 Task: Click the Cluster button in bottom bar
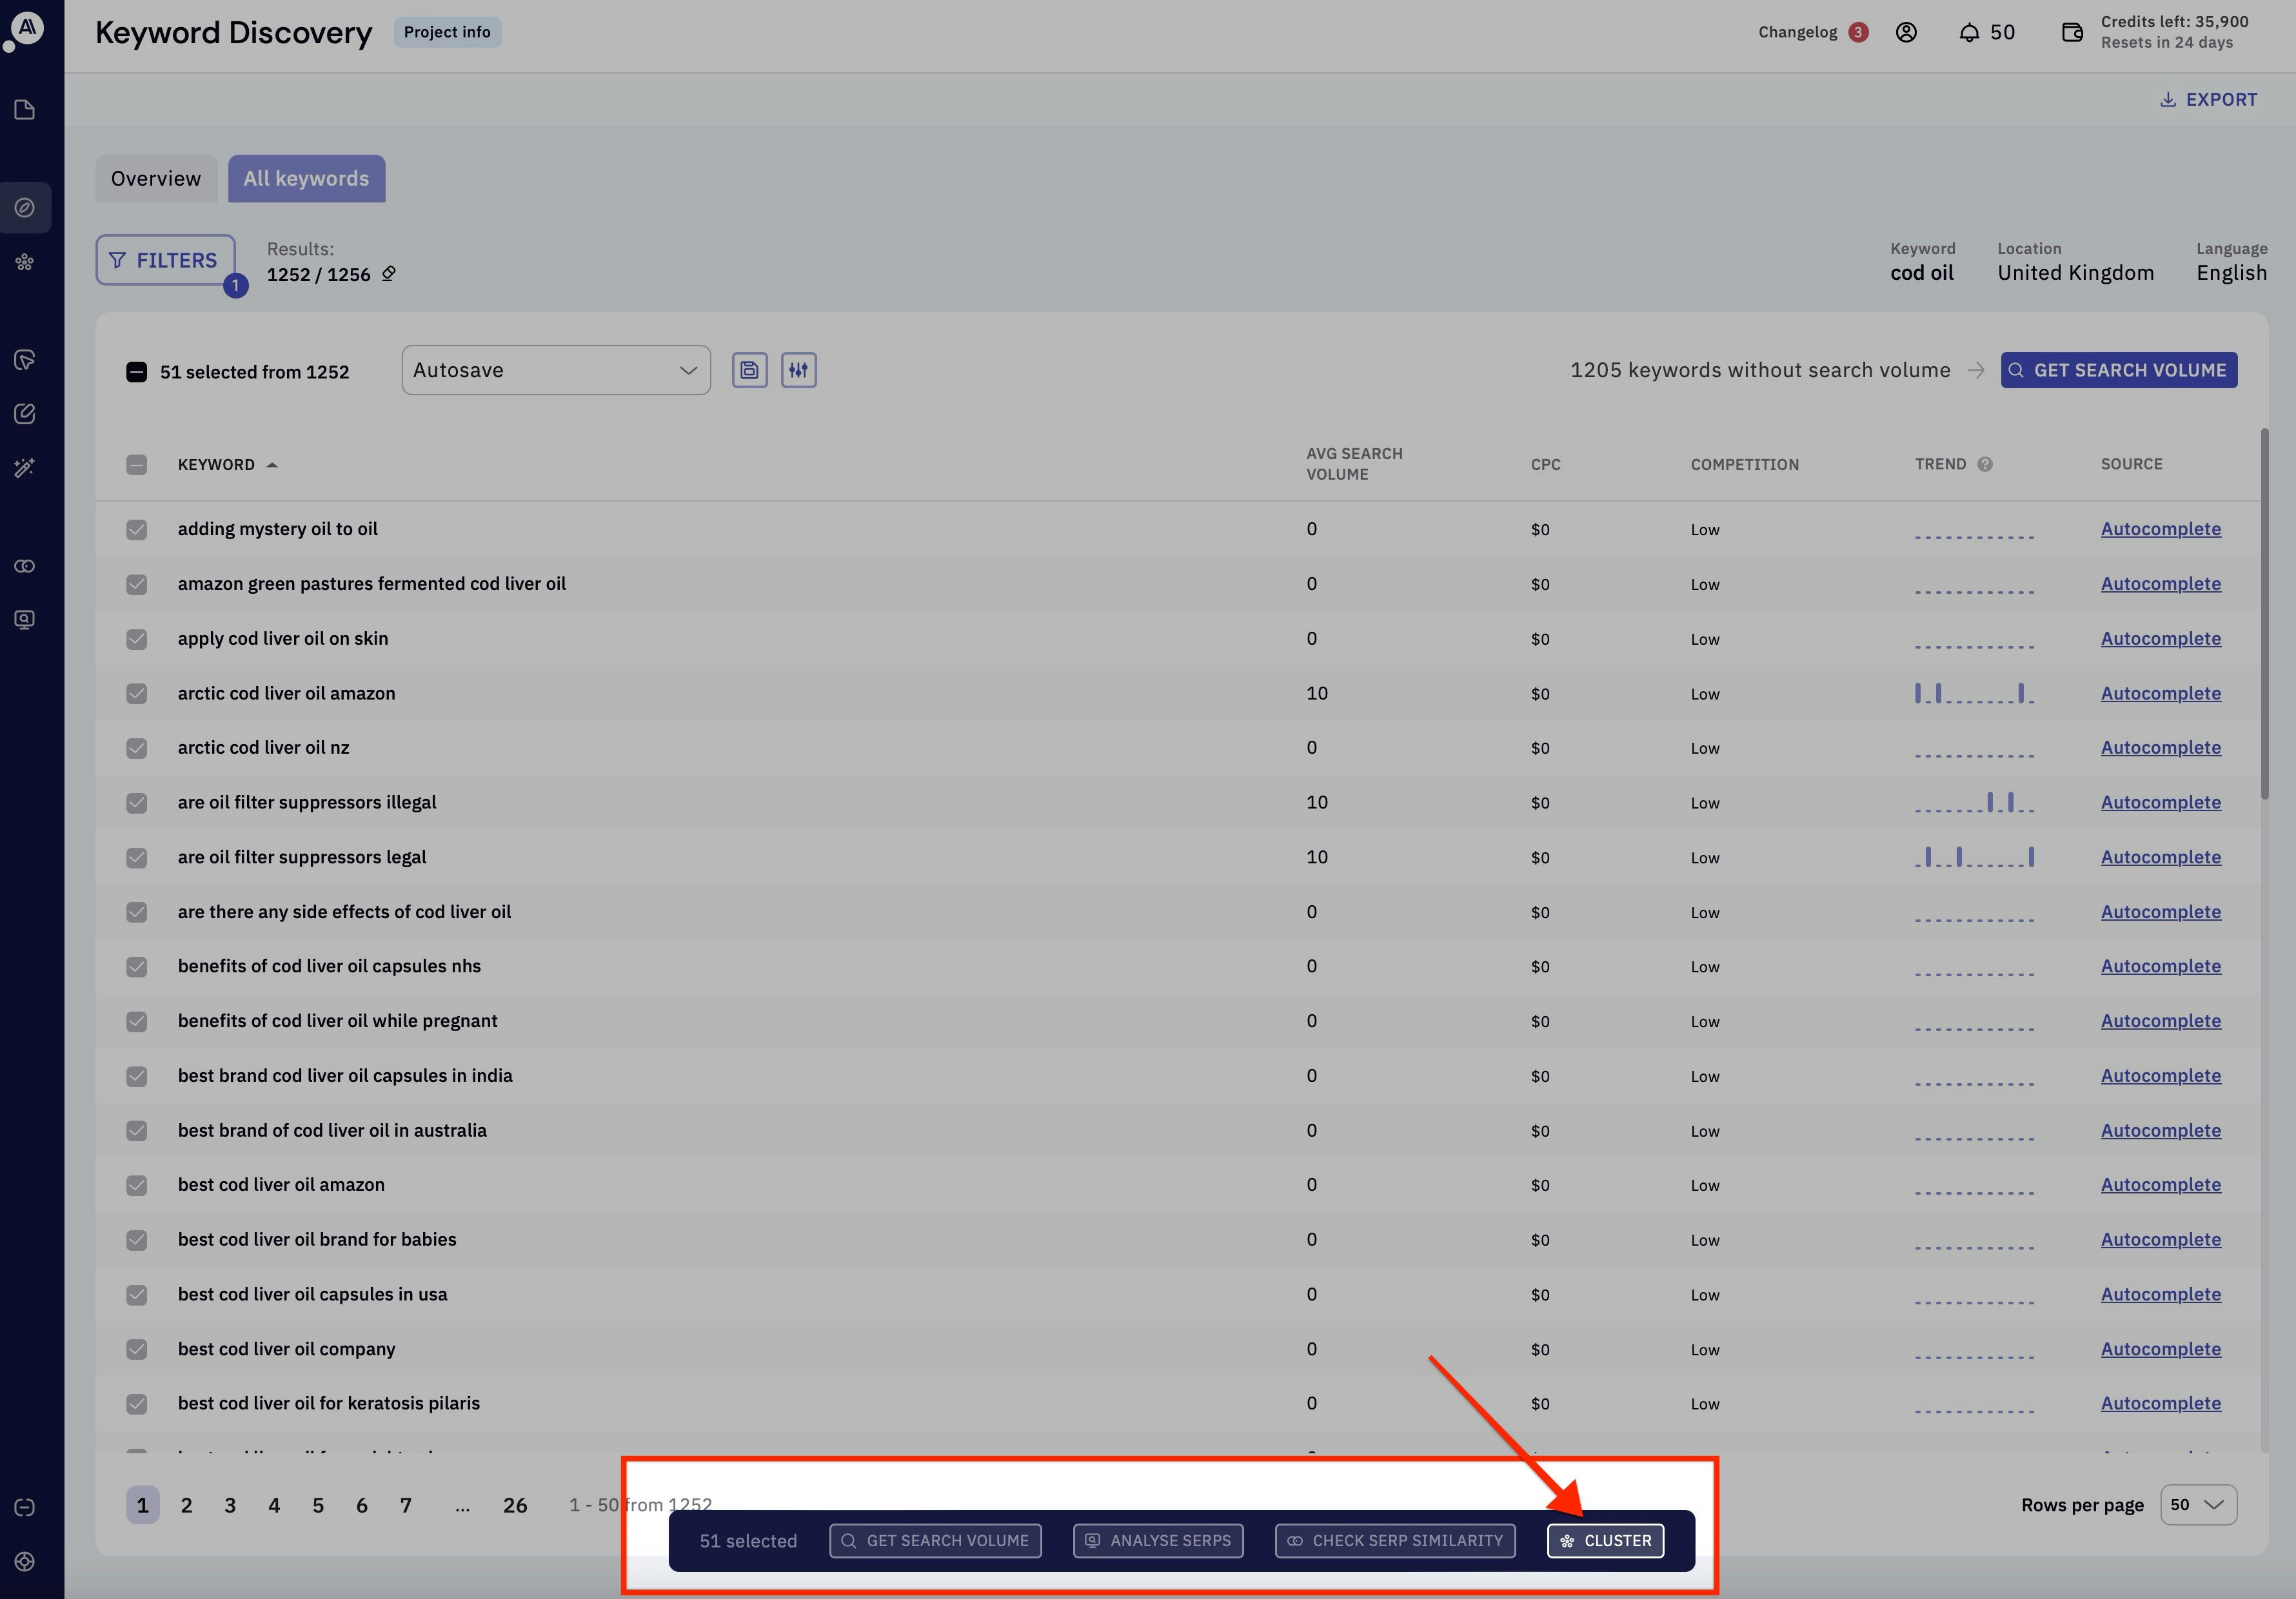point(1605,1540)
